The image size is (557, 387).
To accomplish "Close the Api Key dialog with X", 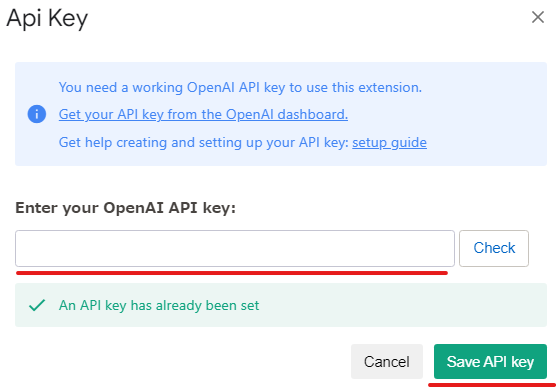I will [537, 17].
